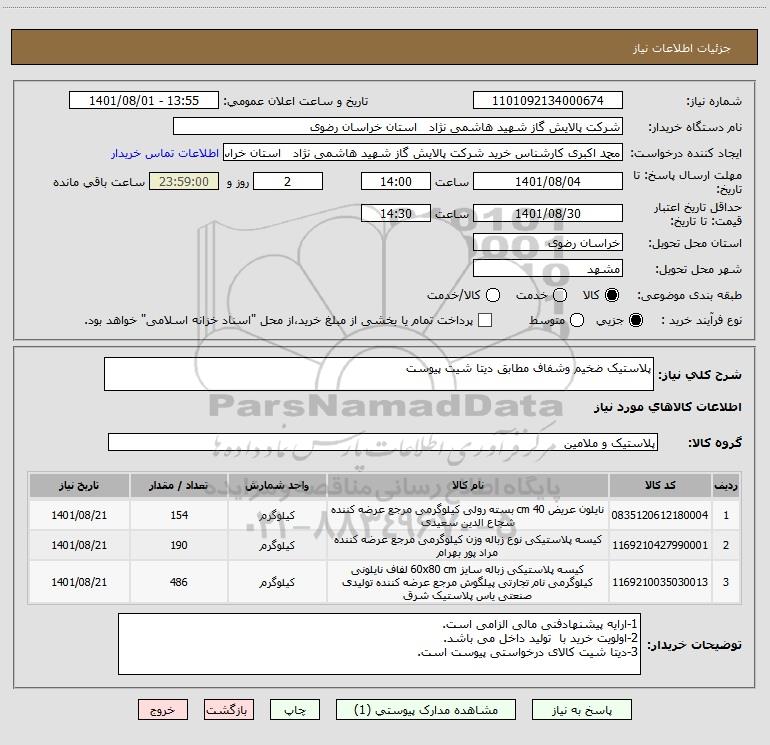This screenshot has height=745, width=770.
Task: Click the response deadline time 14:00
Action: [396, 181]
